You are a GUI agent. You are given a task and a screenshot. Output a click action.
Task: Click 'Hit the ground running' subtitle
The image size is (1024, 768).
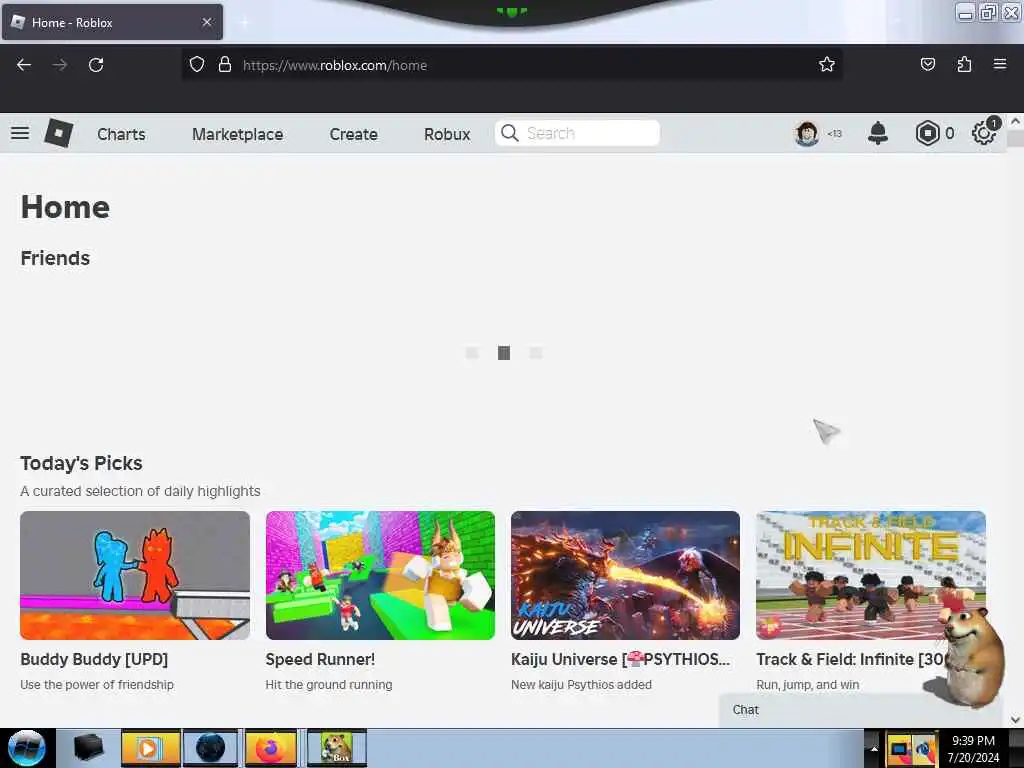pos(328,684)
